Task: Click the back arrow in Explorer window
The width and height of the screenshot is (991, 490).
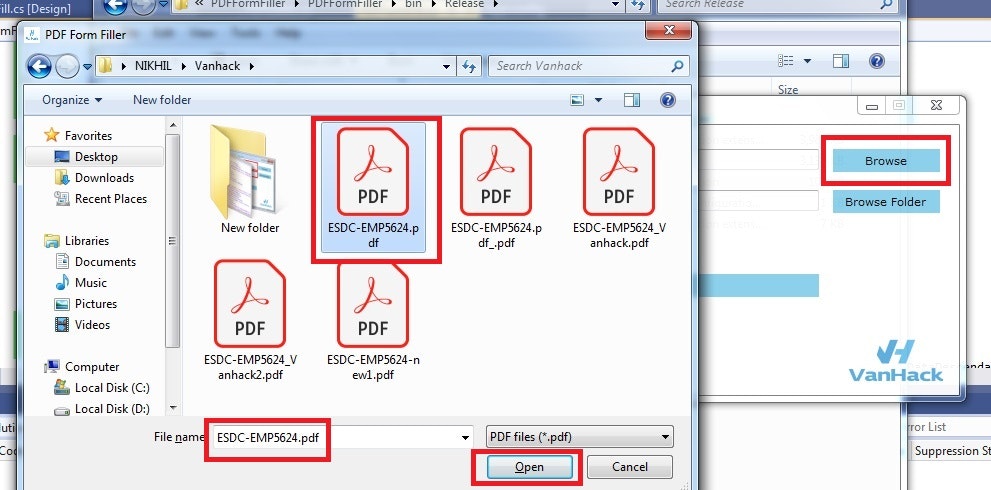Action: pos(115,6)
